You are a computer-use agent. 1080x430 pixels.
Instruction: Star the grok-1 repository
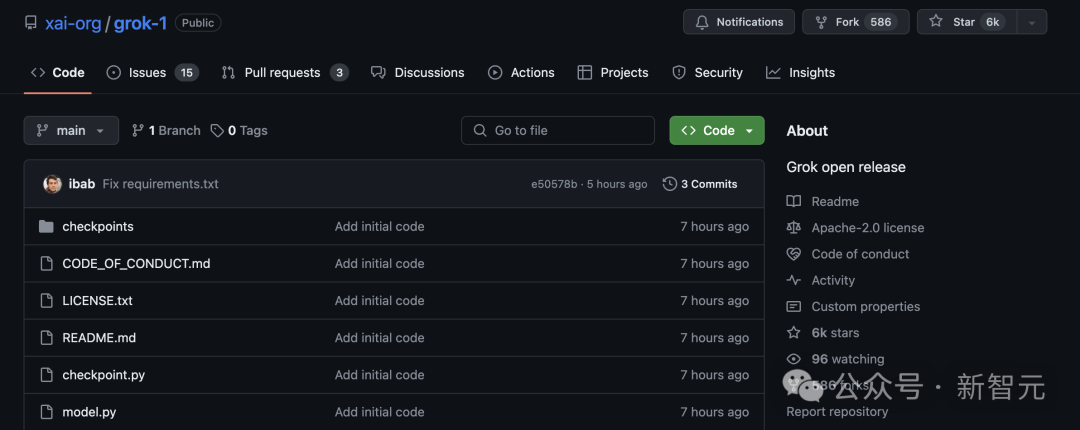pyautogui.click(x=963, y=22)
